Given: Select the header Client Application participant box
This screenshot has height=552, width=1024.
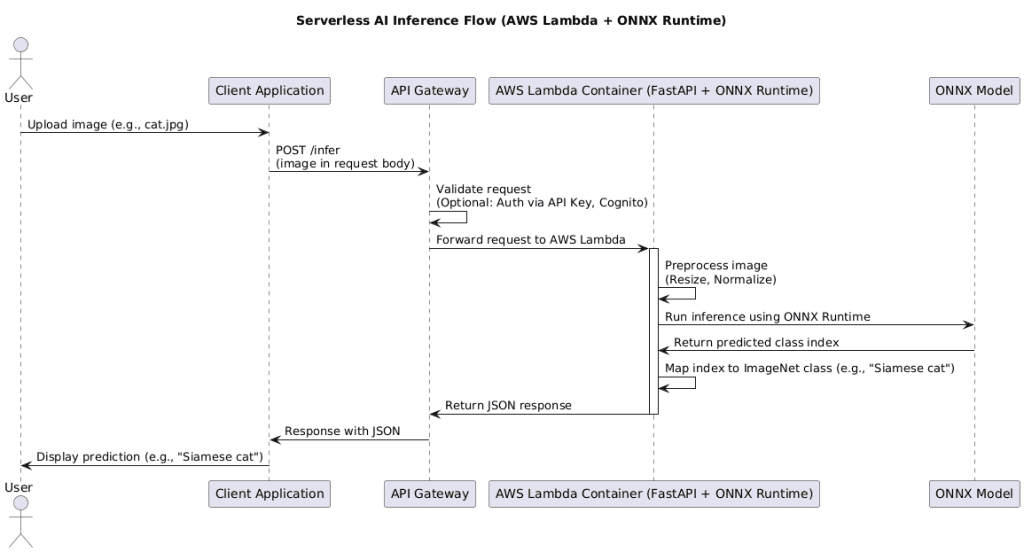Looking at the screenshot, I should tap(269, 91).
